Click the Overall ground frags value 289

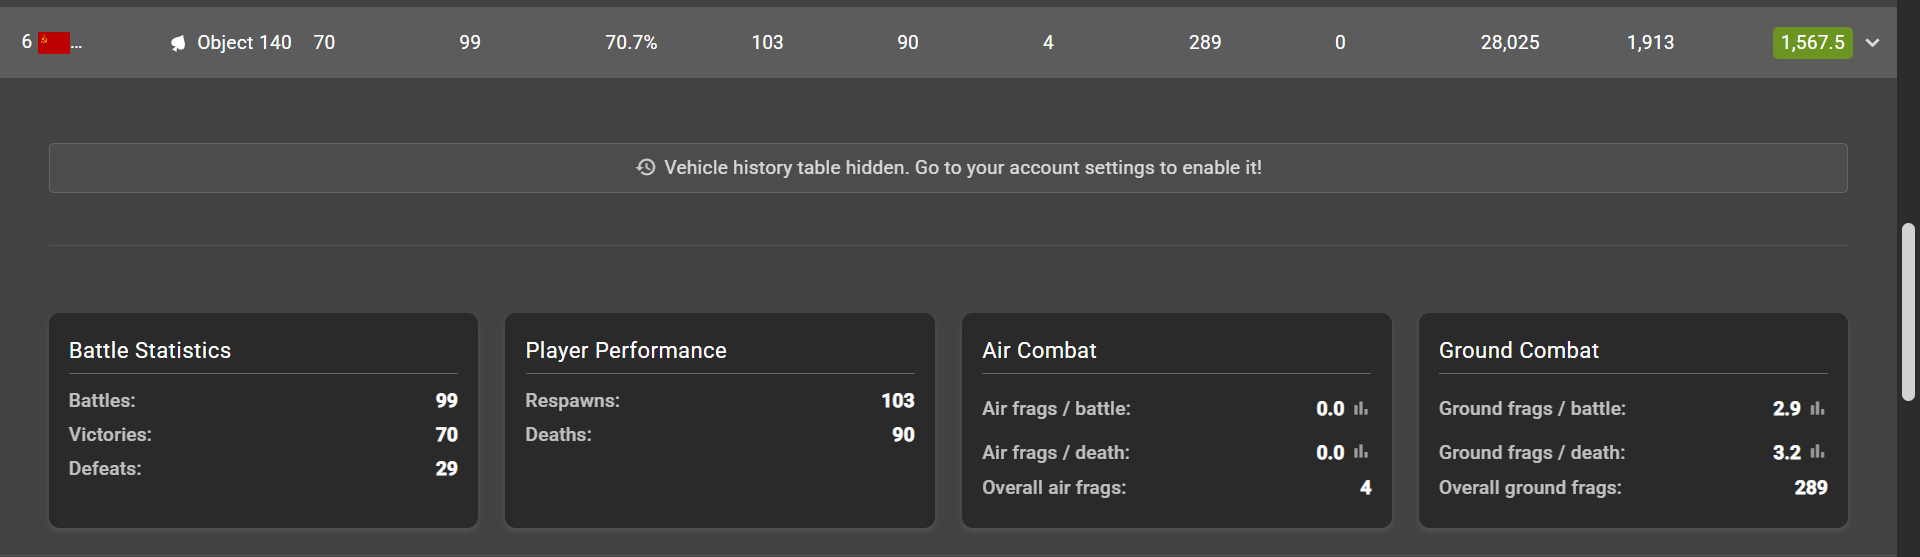pos(1811,487)
